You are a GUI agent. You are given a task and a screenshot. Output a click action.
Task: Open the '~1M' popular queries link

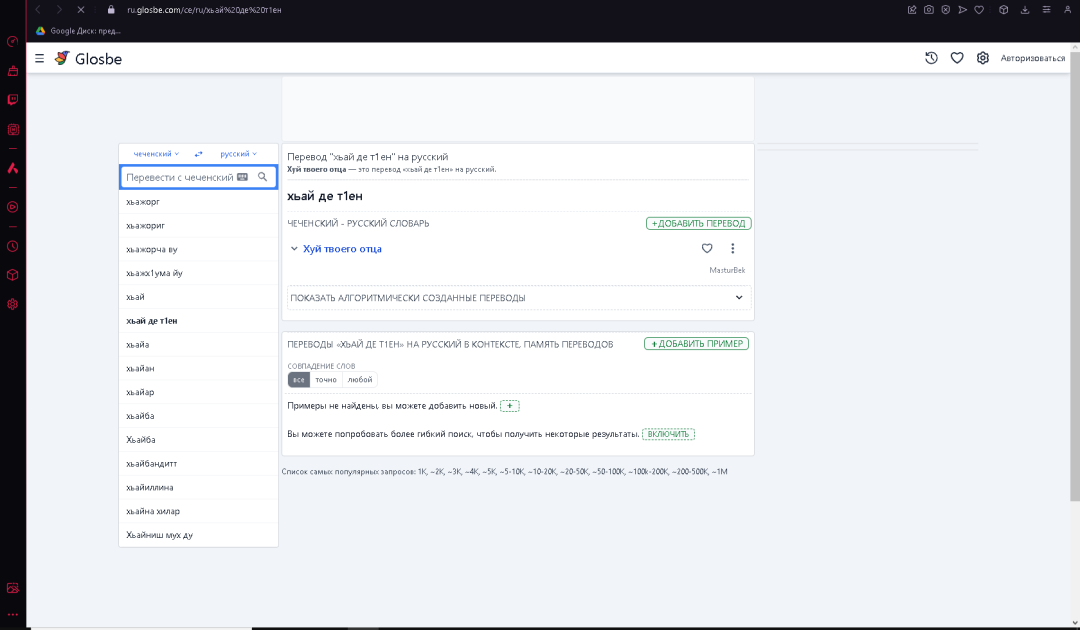(x=719, y=472)
